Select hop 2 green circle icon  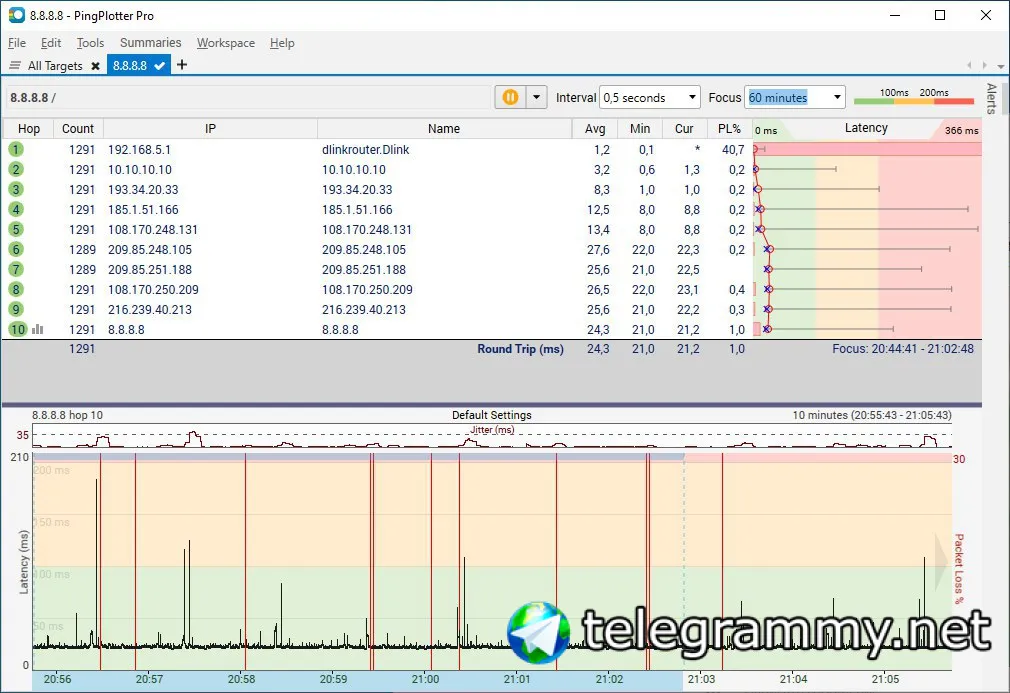(x=16, y=169)
